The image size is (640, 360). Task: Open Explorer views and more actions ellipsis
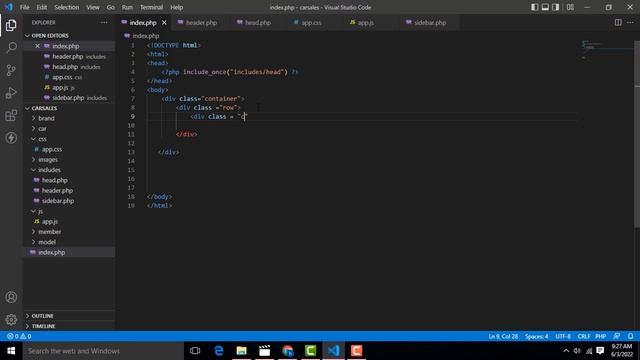coord(104,22)
